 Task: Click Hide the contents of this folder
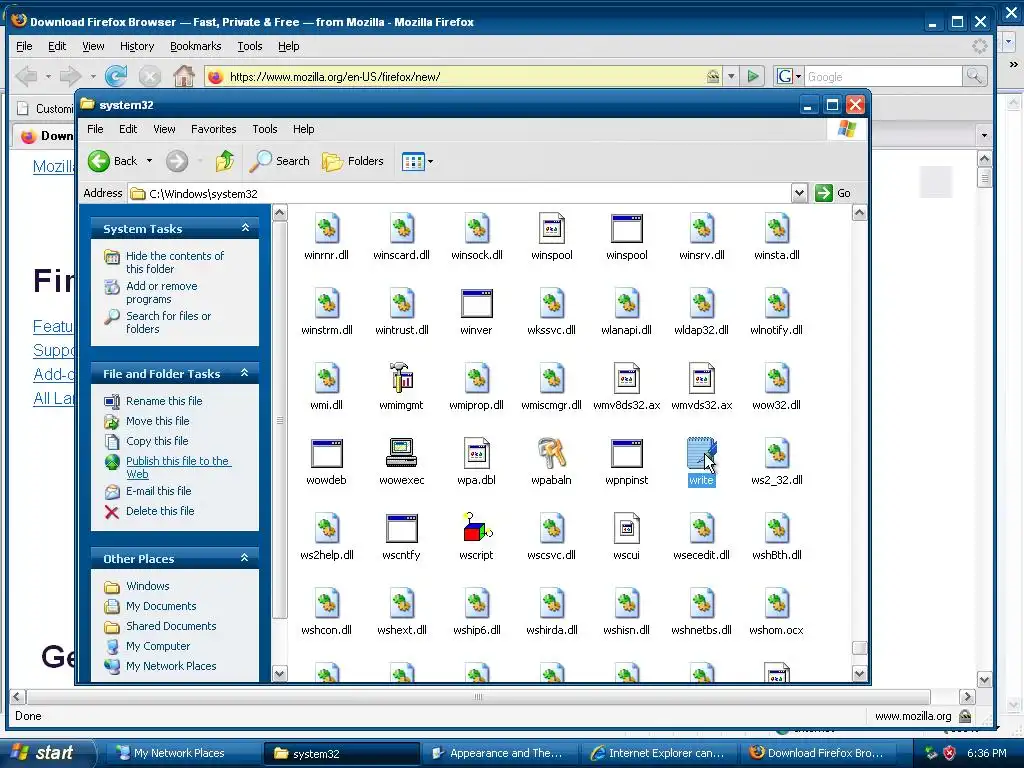[174, 262]
